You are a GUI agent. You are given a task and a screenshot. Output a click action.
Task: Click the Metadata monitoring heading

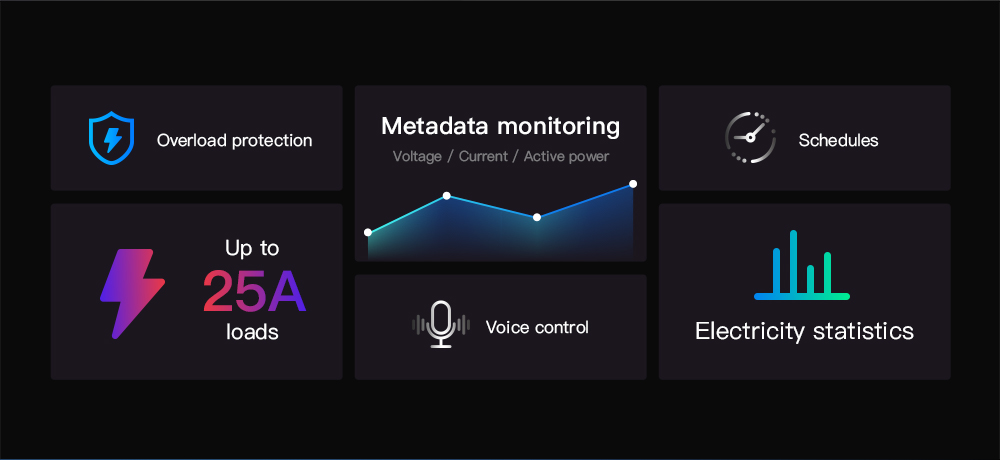click(500, 126)
